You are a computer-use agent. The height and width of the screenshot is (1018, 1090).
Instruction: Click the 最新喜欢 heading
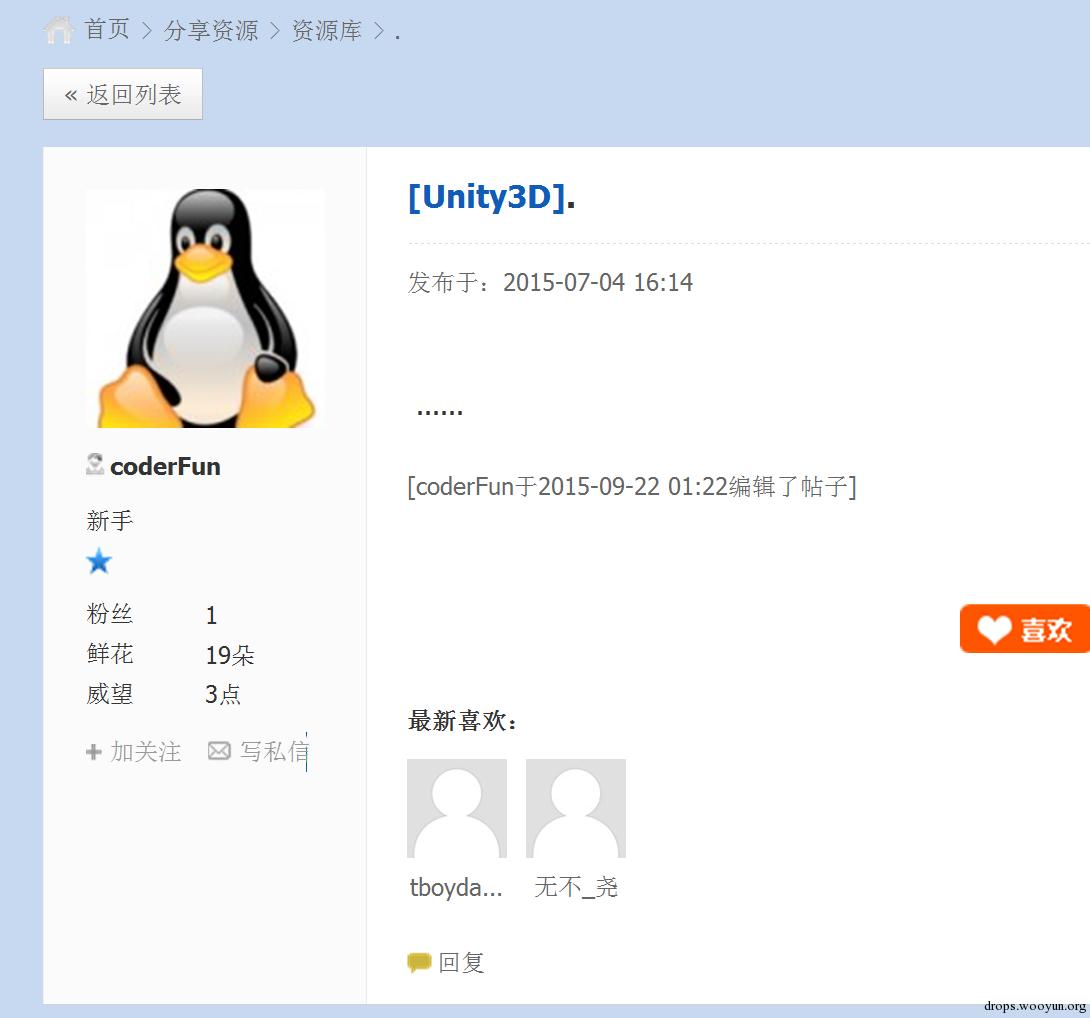pyautogui.click(x=462, y=721)
